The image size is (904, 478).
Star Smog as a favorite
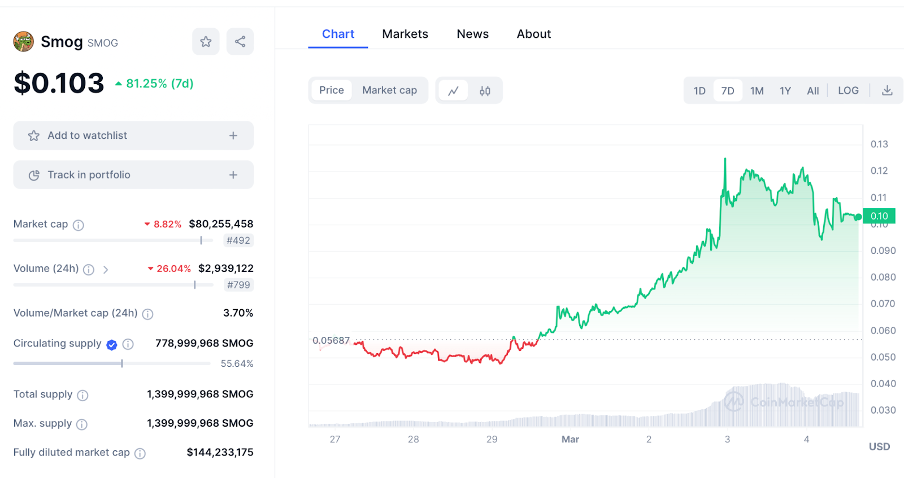point(205,42)
